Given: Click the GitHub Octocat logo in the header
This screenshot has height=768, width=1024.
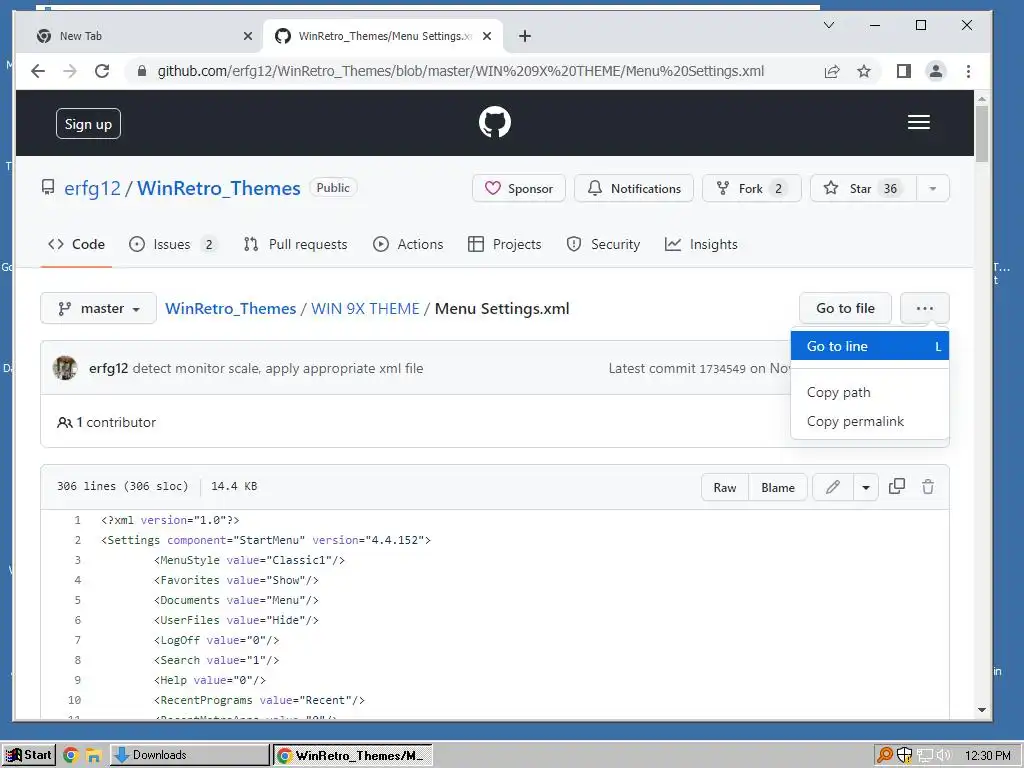Looking at the screenshot, I should pyautogui.click(x=494, y=122).
